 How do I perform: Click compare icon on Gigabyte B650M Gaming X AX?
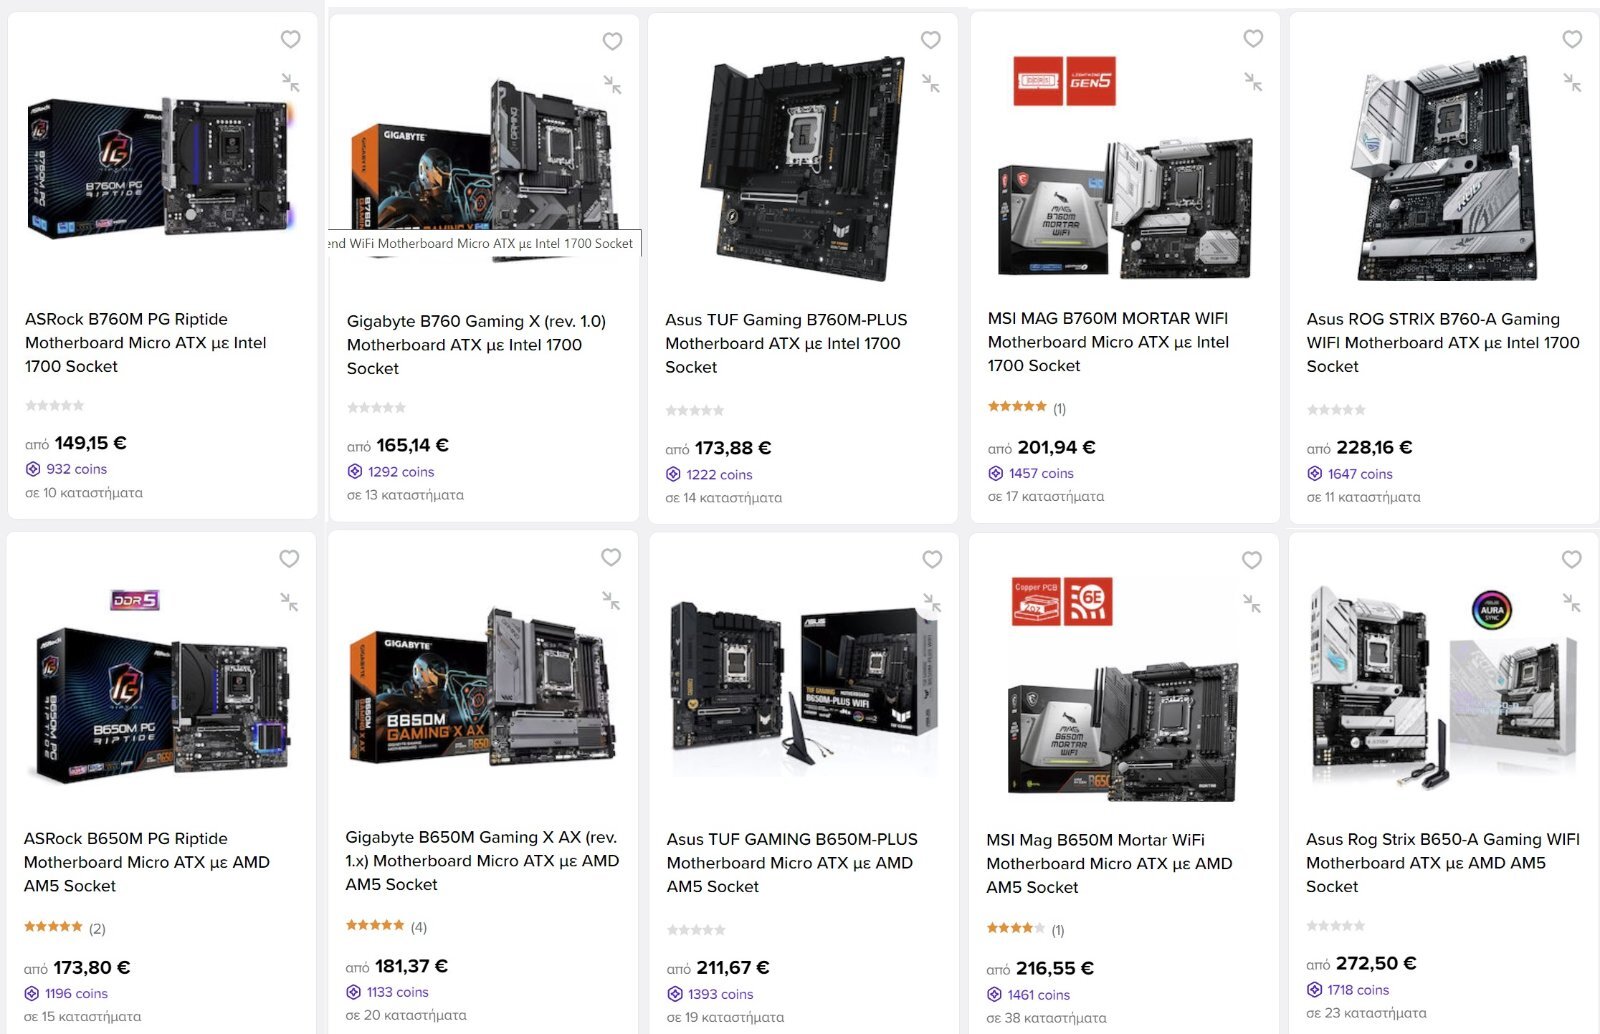(x=611, y=601)
